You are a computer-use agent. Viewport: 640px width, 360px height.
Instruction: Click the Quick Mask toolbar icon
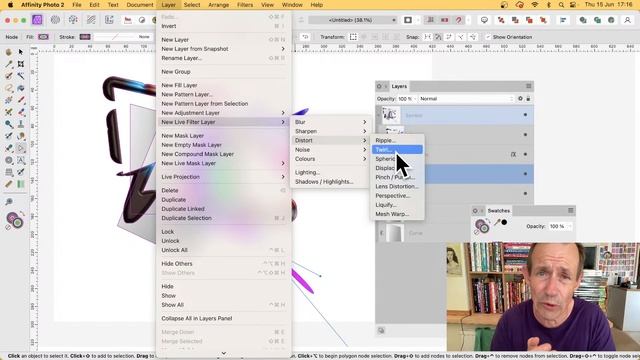tap(408, 20)
